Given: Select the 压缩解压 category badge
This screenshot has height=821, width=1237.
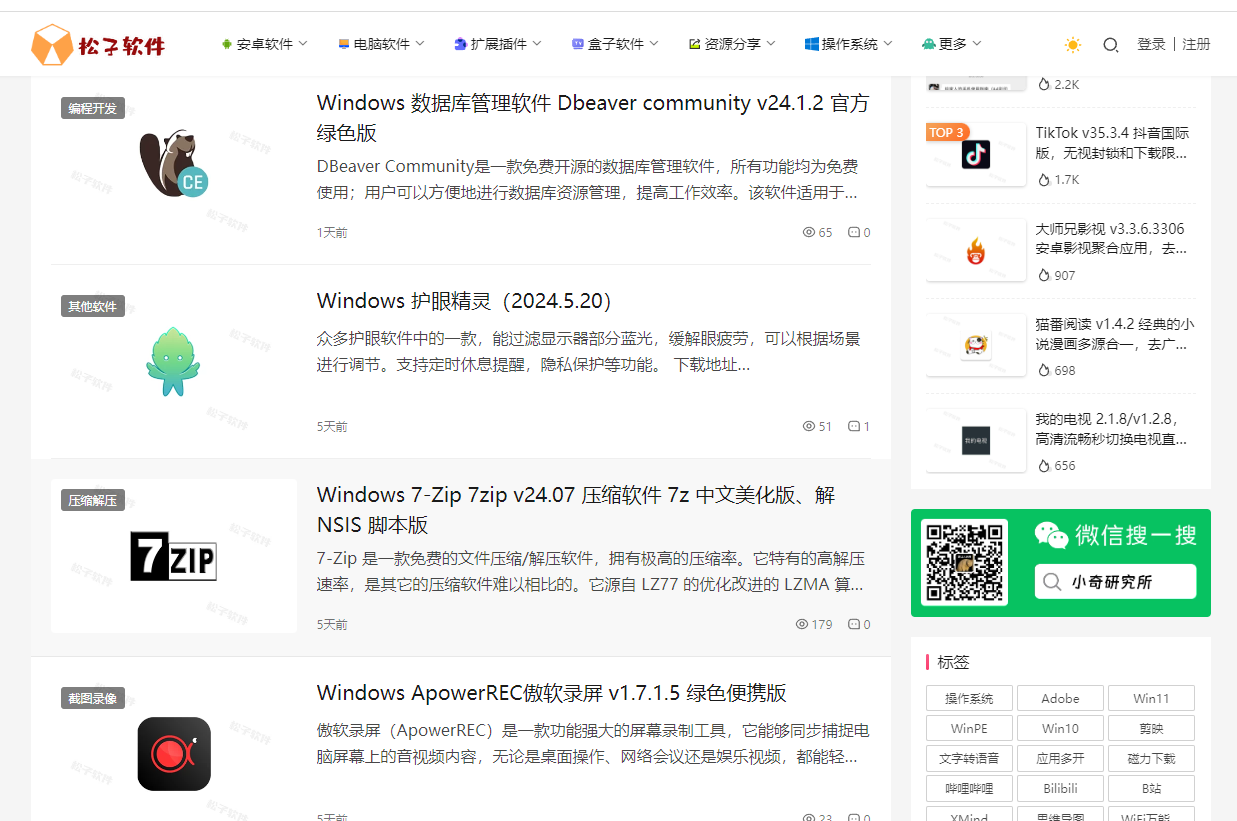Looking at the screenshot, I should click(93, 500).
